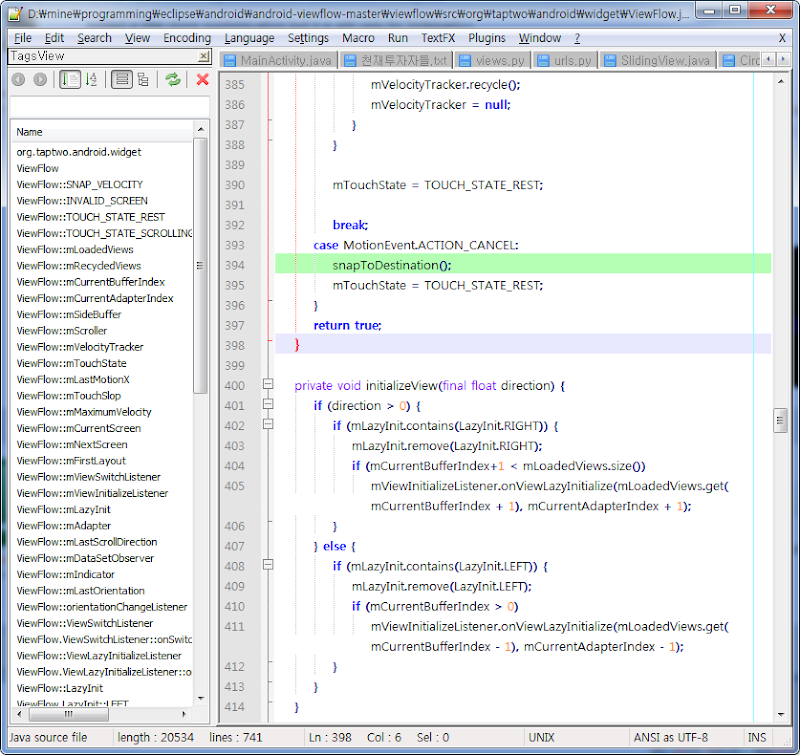Sort tags alphabetically with A-Z icon
Image resolution: width=800 pixels, height=755 pixels.
click(x=91, y=80)
